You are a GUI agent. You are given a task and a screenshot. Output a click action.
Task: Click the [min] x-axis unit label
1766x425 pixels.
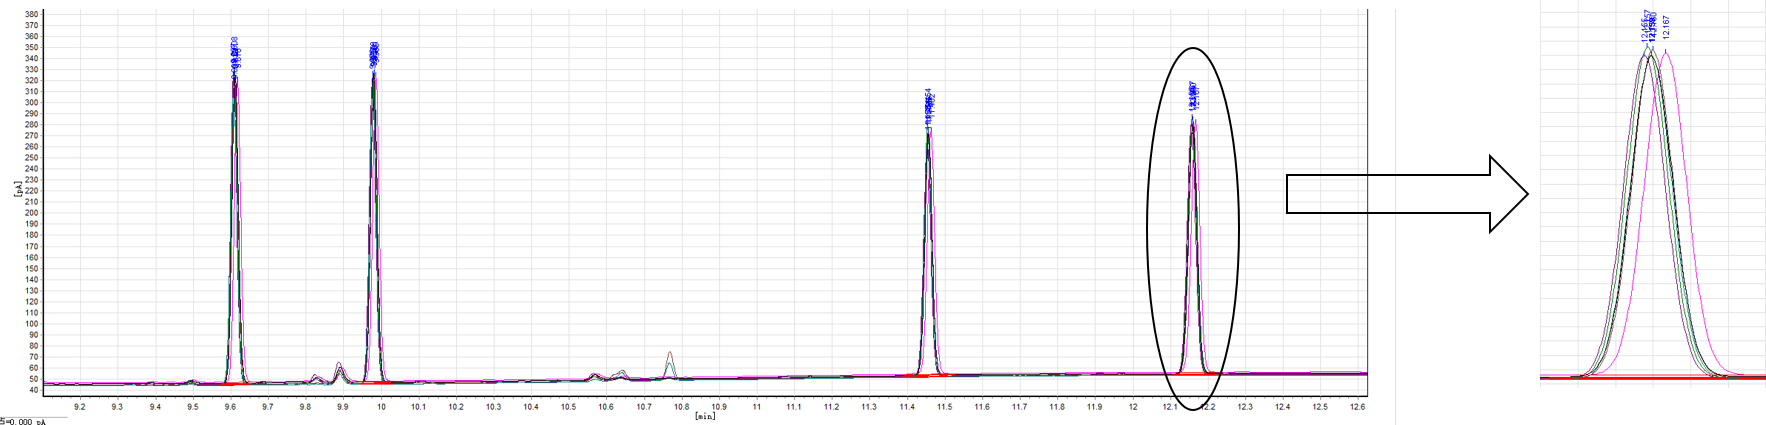pyautogui.click(x=705, y=416)
